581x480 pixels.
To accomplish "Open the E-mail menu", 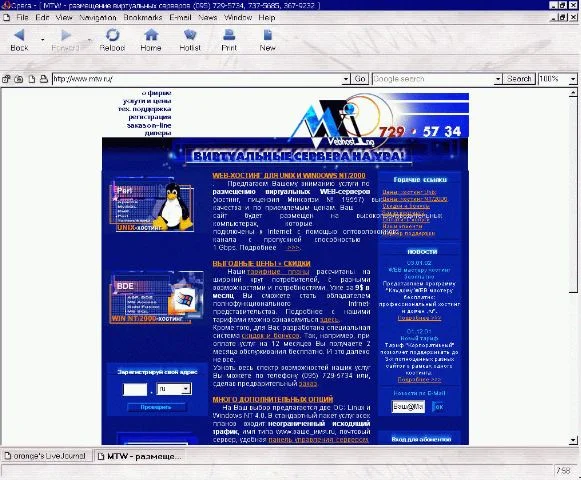I will 180,17.
